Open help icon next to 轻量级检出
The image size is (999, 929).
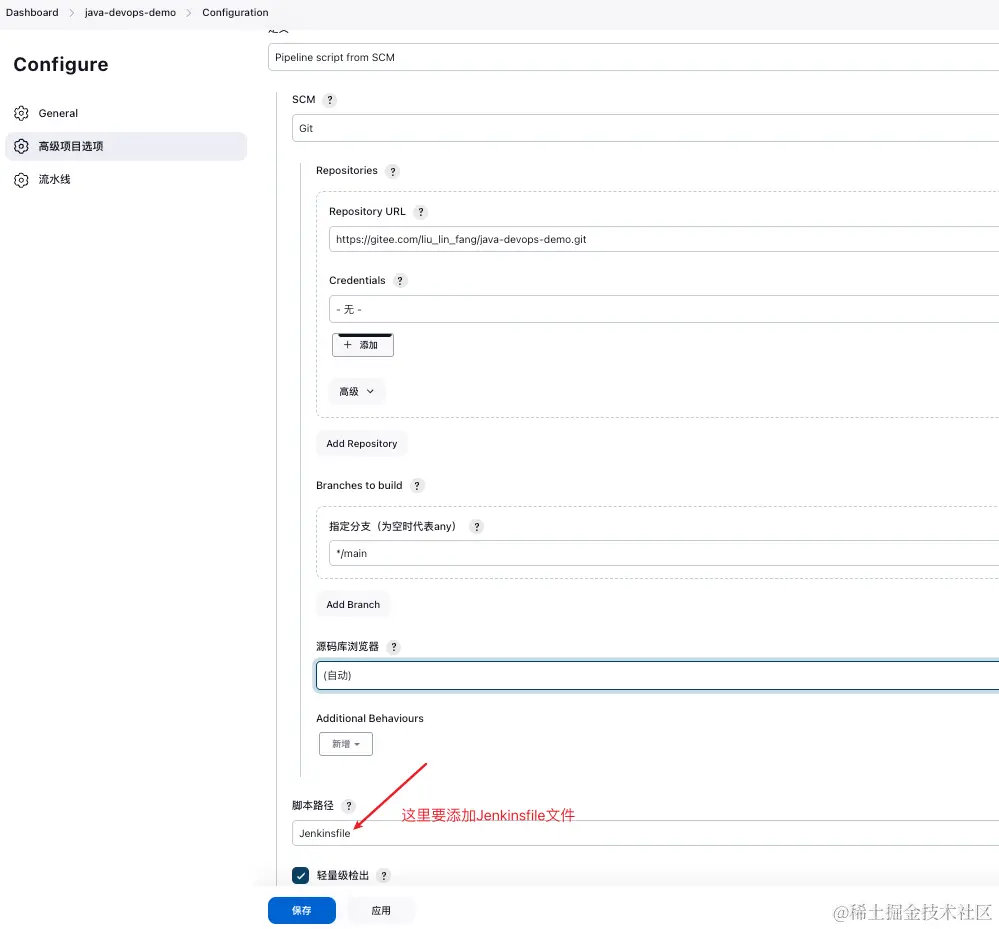384,876
